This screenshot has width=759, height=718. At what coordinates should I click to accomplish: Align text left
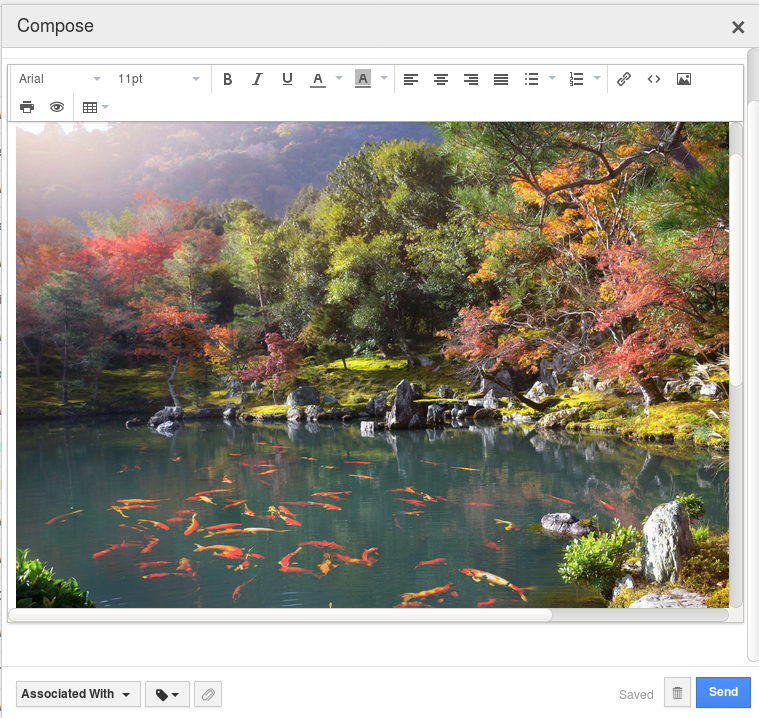click(410, 79)
